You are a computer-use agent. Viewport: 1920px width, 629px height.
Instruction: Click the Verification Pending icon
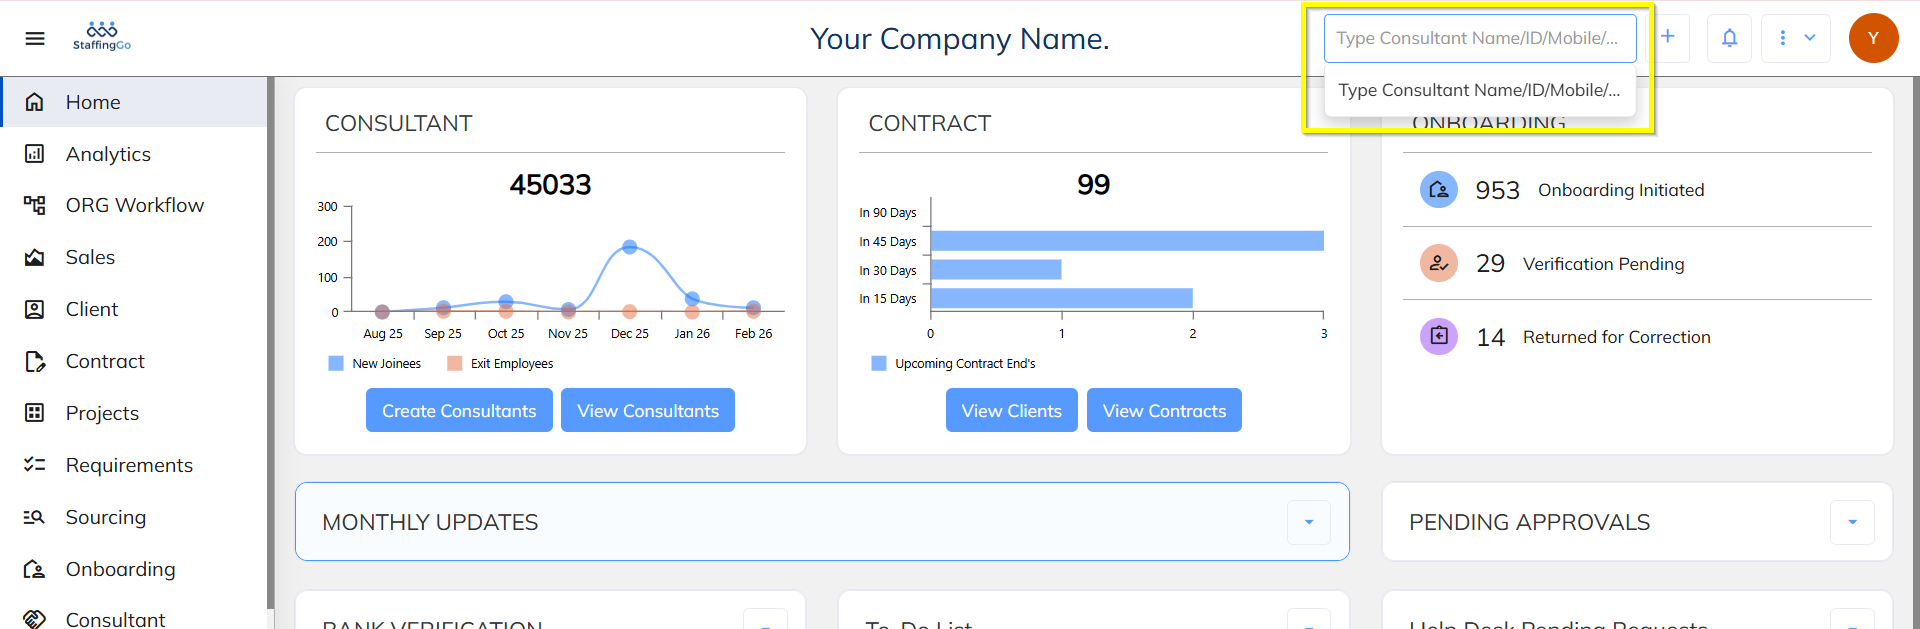[1438, 264]
